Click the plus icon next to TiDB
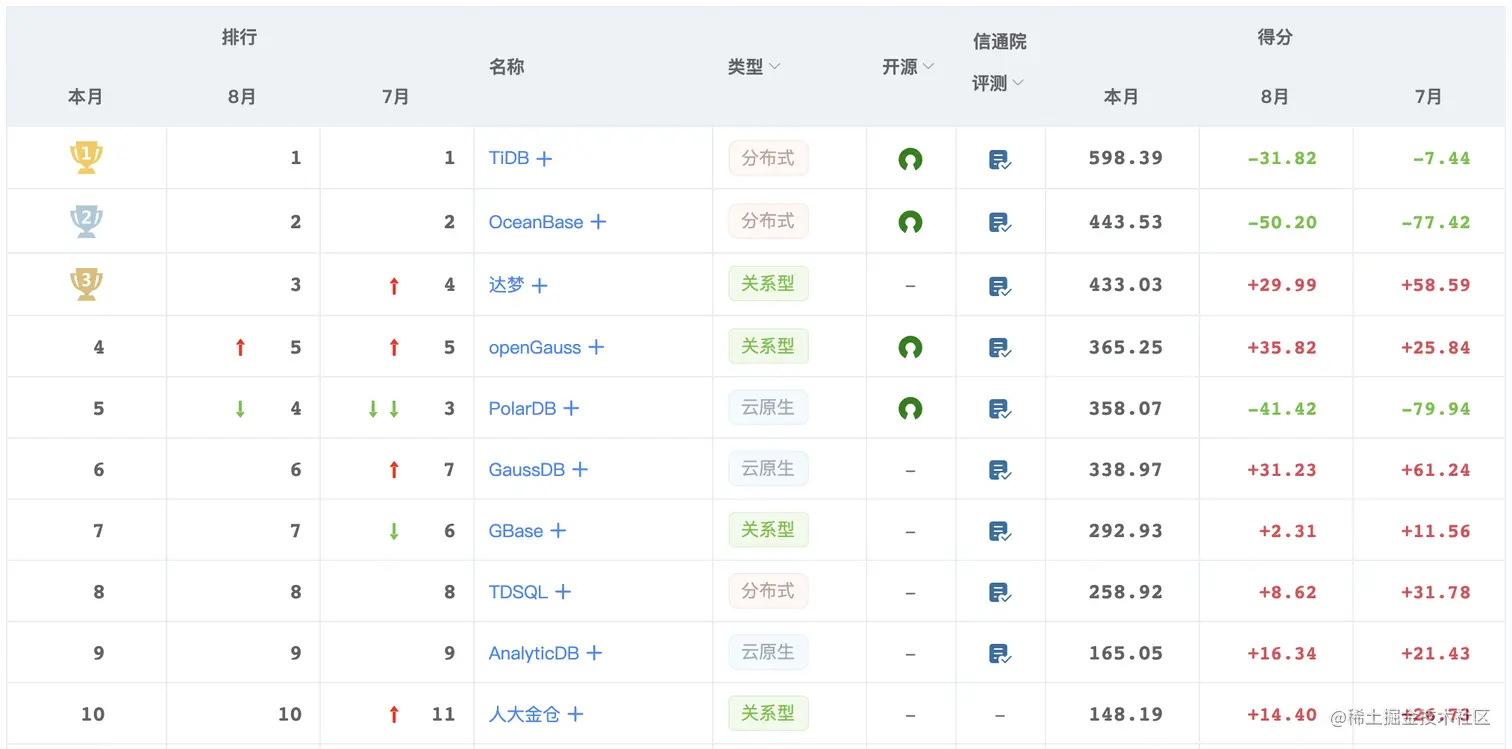The image size is (1512, 749). [x=544, y=158]
